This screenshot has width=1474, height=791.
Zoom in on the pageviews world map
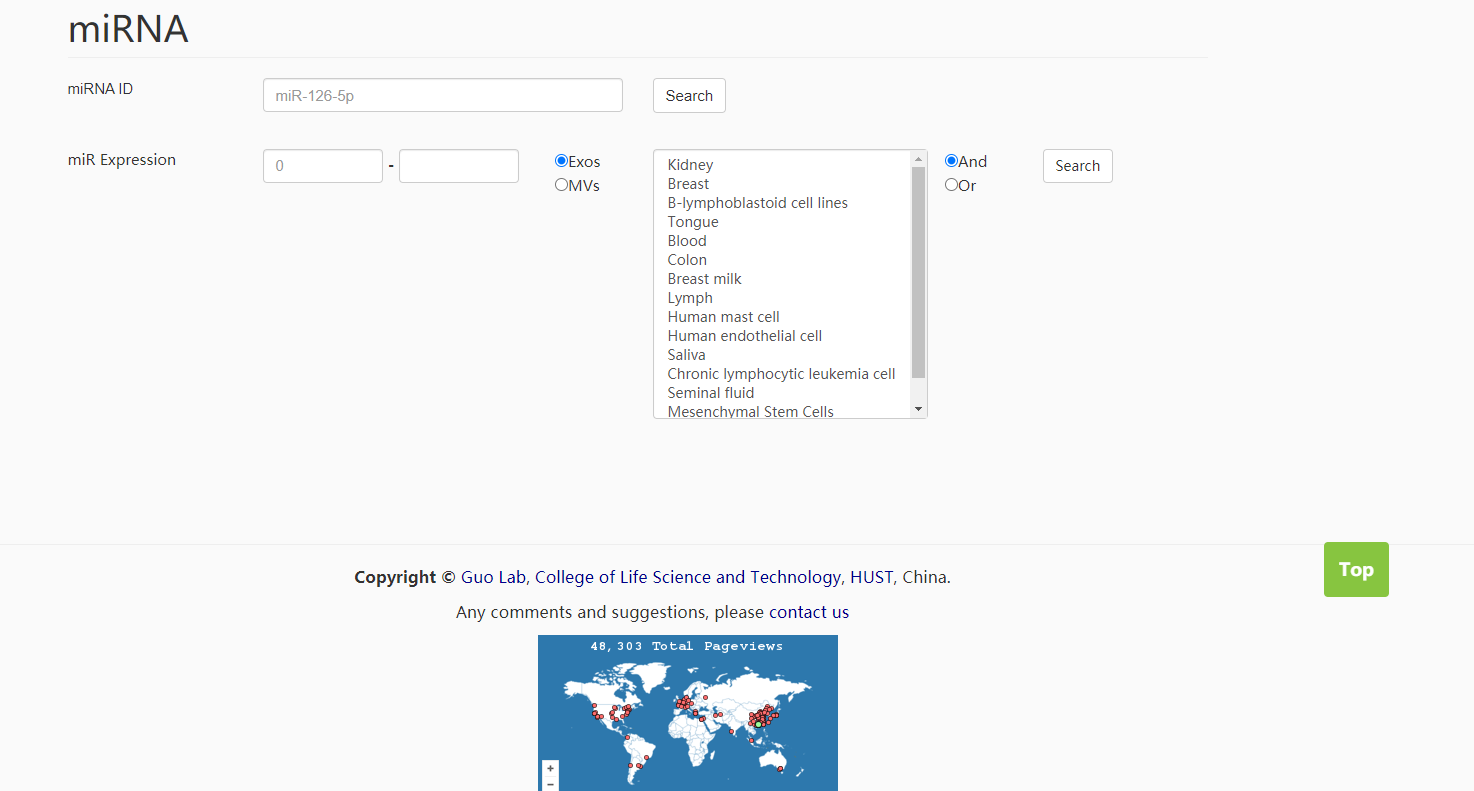[550, 768]
